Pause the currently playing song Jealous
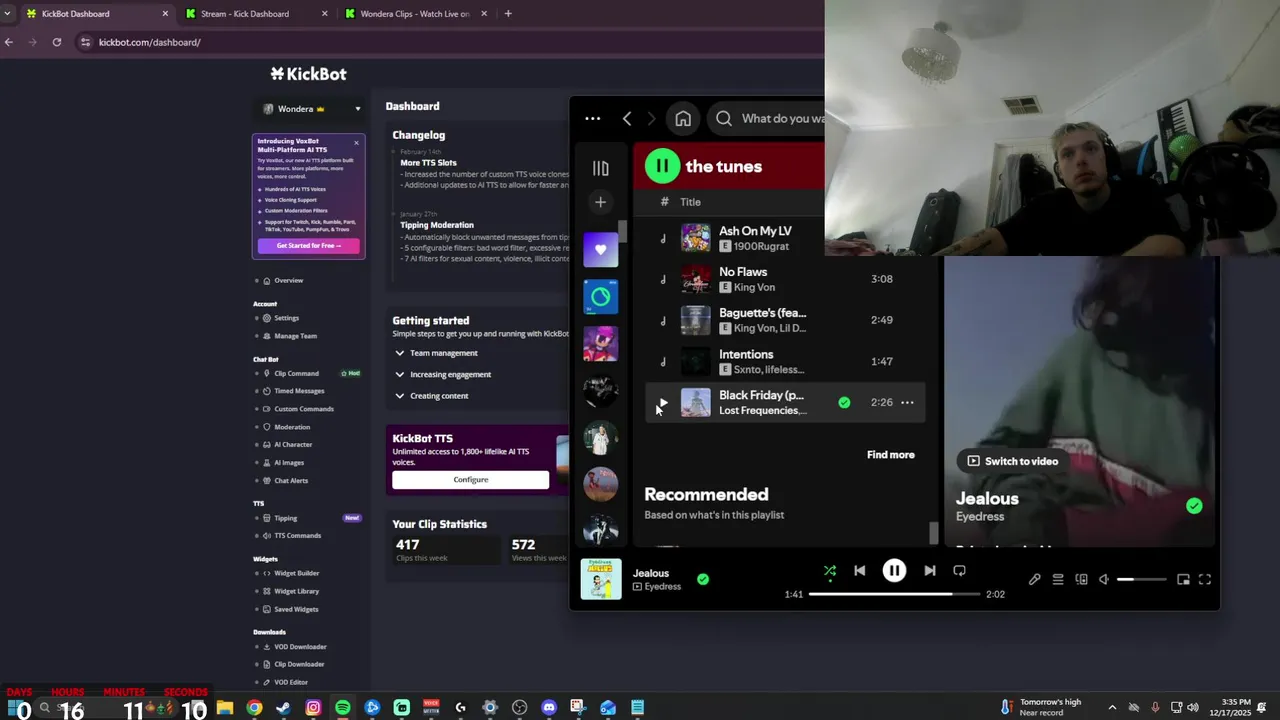Viewport: 1280px width, 720px height. tap(894, 571)
